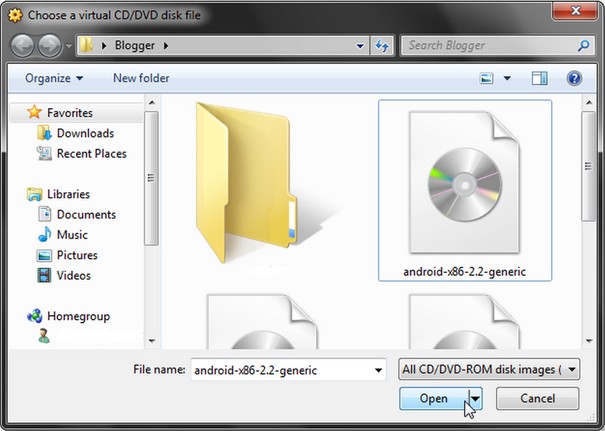Expand the Open button split arrow
605x431 pixels.
pyautogui.click(x=476, y=399)
